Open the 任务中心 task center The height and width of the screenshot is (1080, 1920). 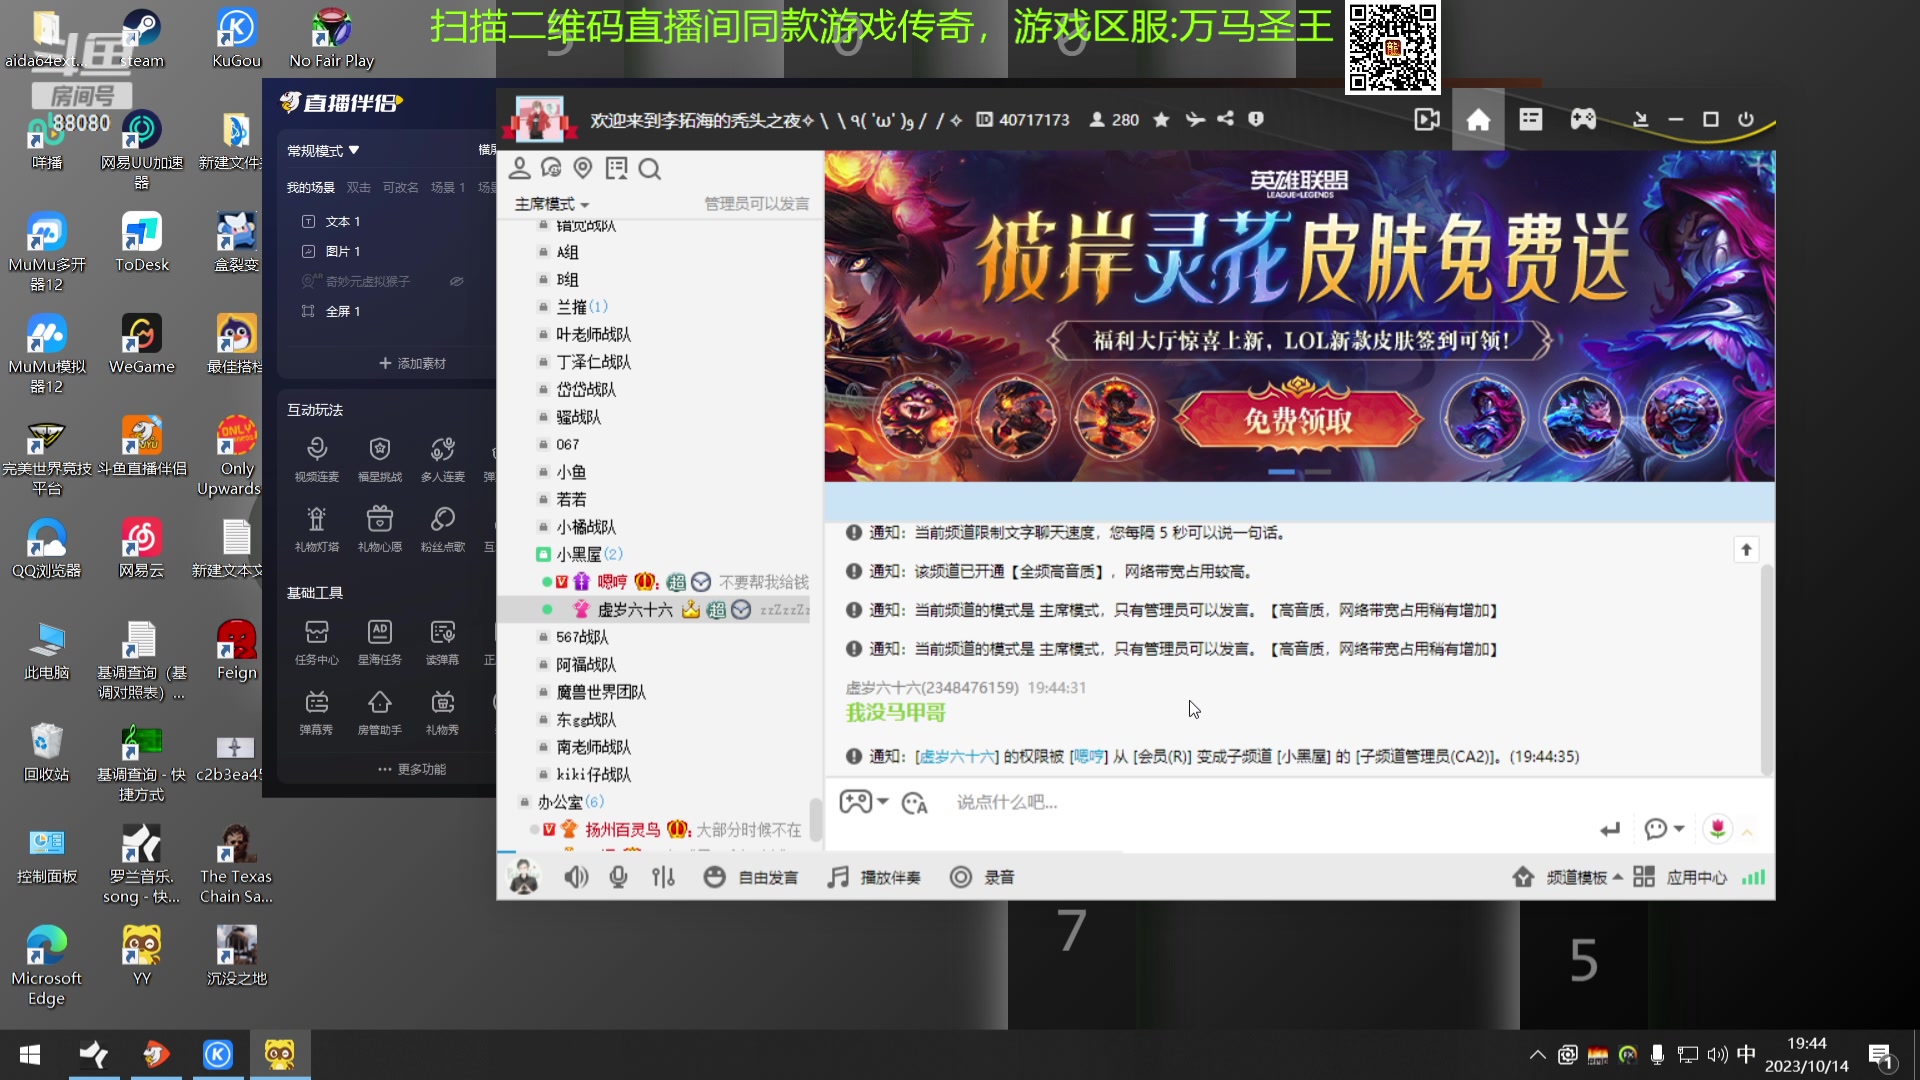317,641
